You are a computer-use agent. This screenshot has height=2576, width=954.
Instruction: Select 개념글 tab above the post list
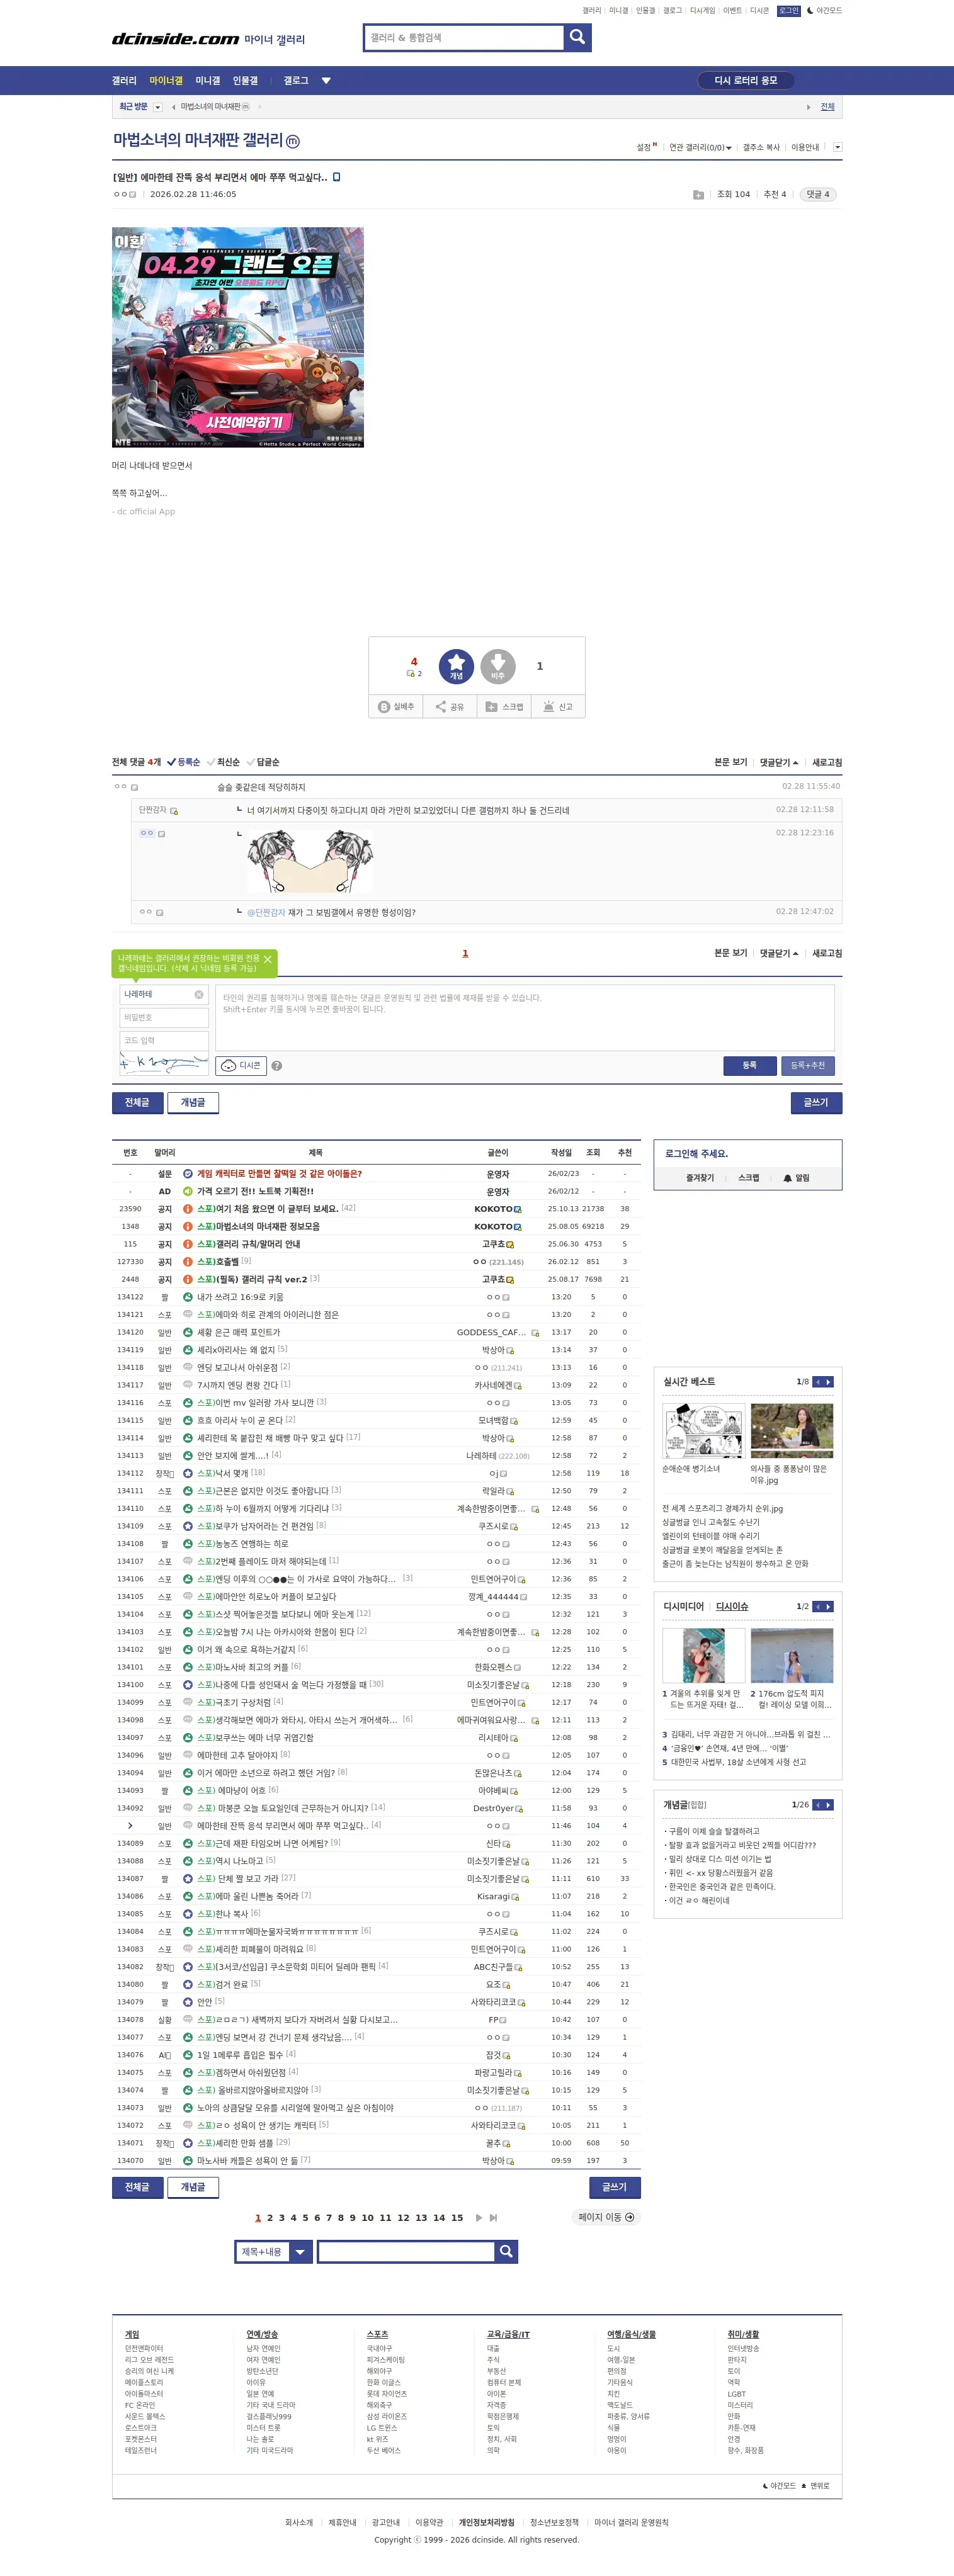click(193, 1102)
